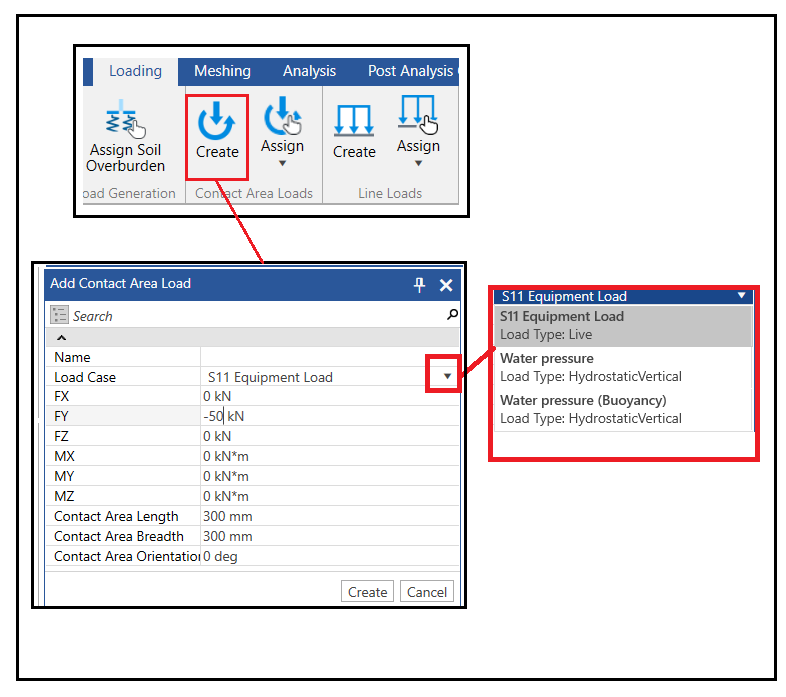Open the Post Analysis tab
This screenshot has width=786, height=697.
pos(410,71)
